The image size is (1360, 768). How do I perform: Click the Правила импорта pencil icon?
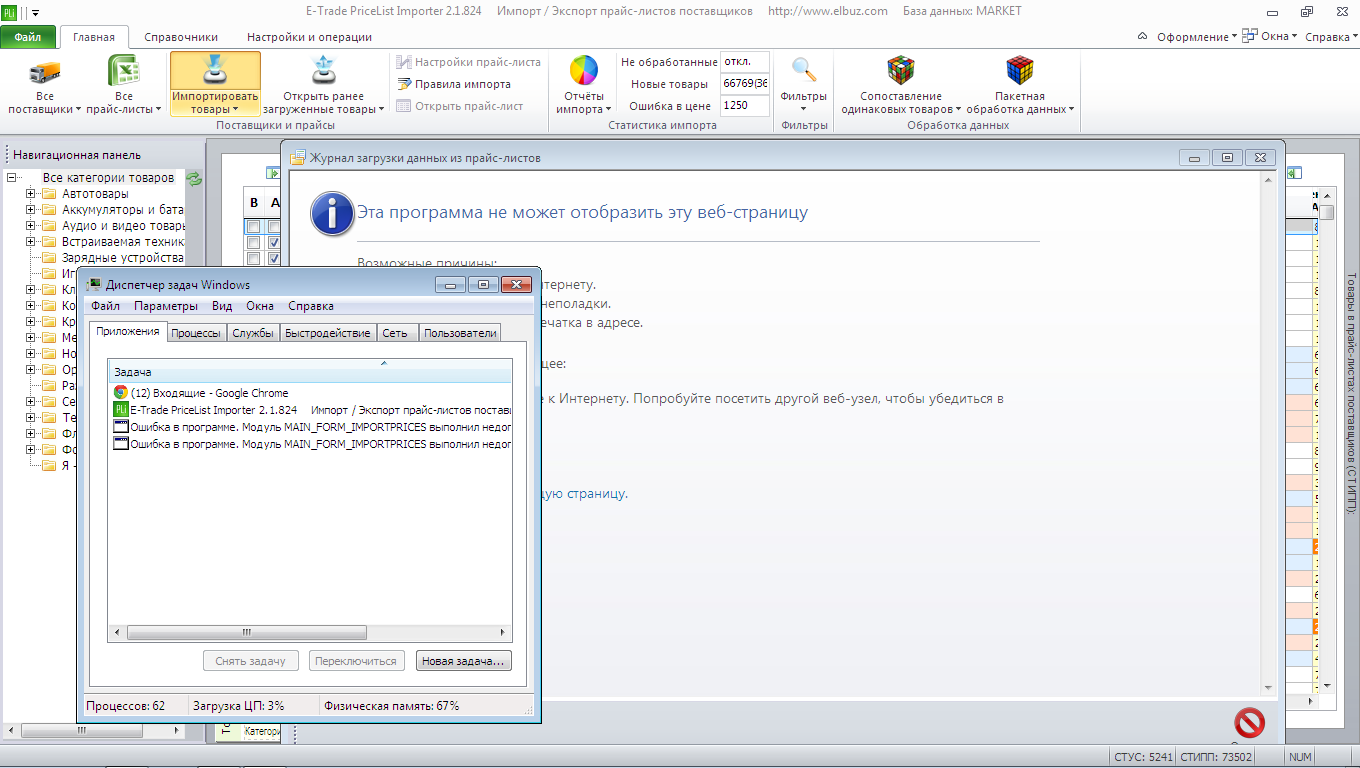(x=404, y=84)
